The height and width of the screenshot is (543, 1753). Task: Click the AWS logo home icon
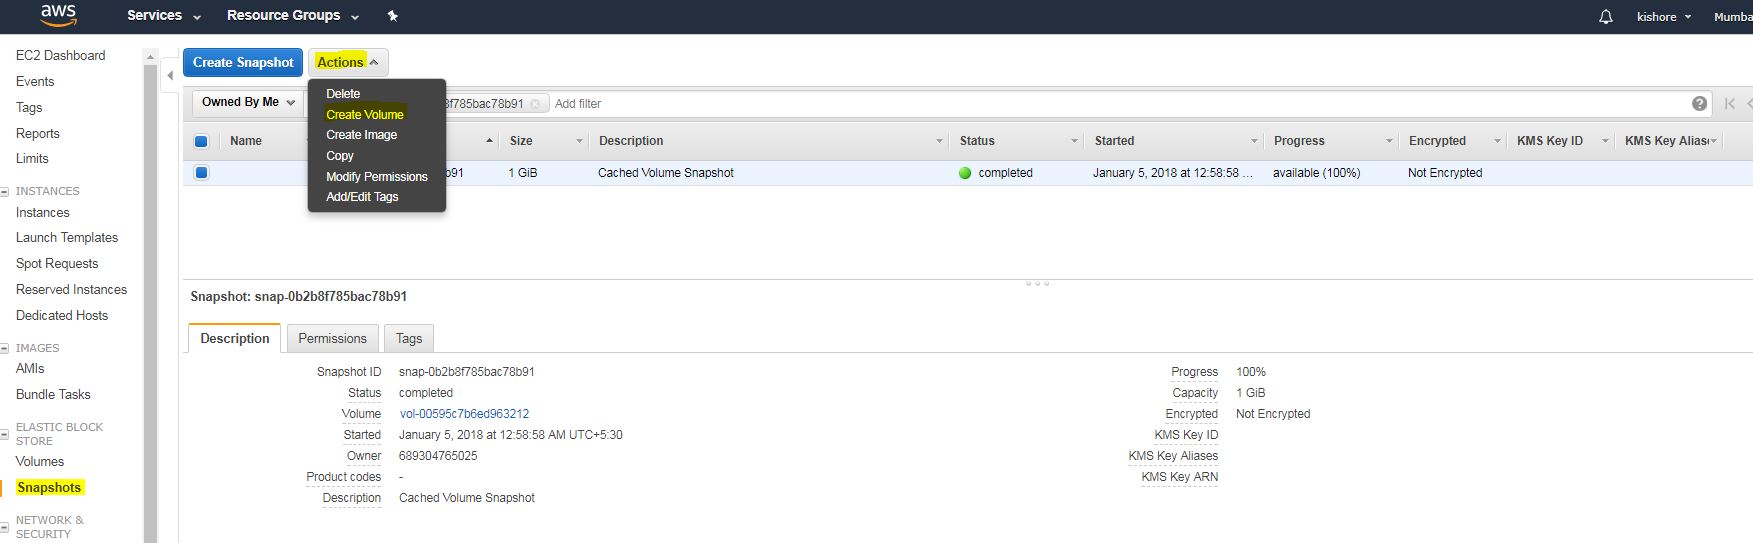tap(58, 16)
